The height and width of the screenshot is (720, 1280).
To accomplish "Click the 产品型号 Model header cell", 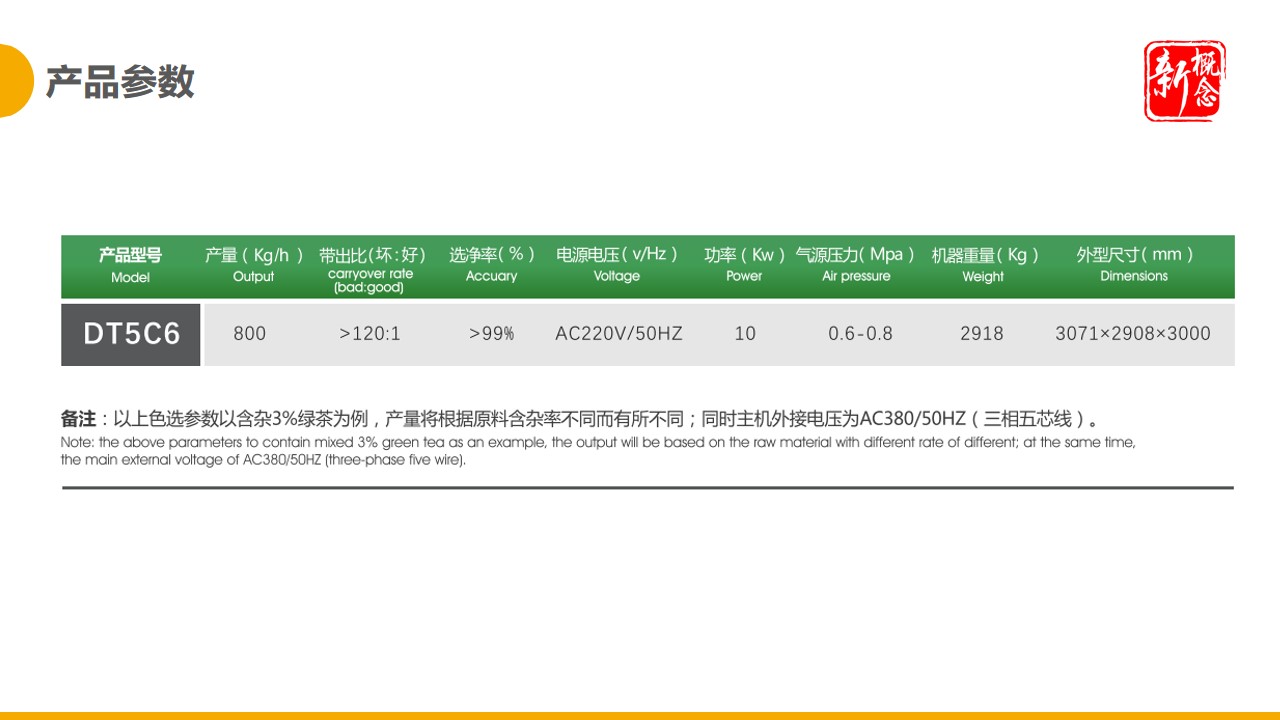I will (130, 266).
